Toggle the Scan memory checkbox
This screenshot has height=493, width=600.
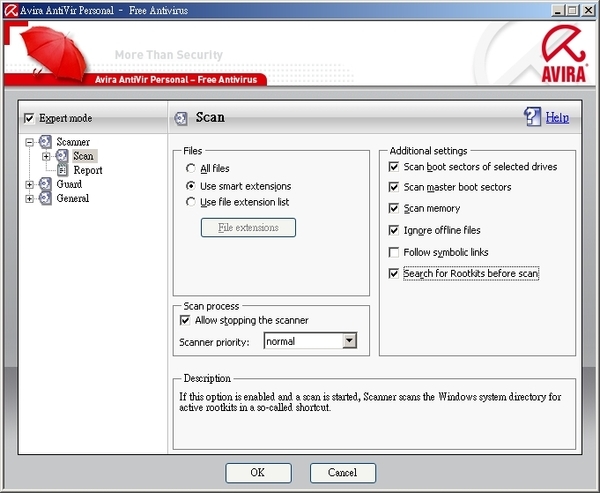pyautogui.click(x=394, y=208)
